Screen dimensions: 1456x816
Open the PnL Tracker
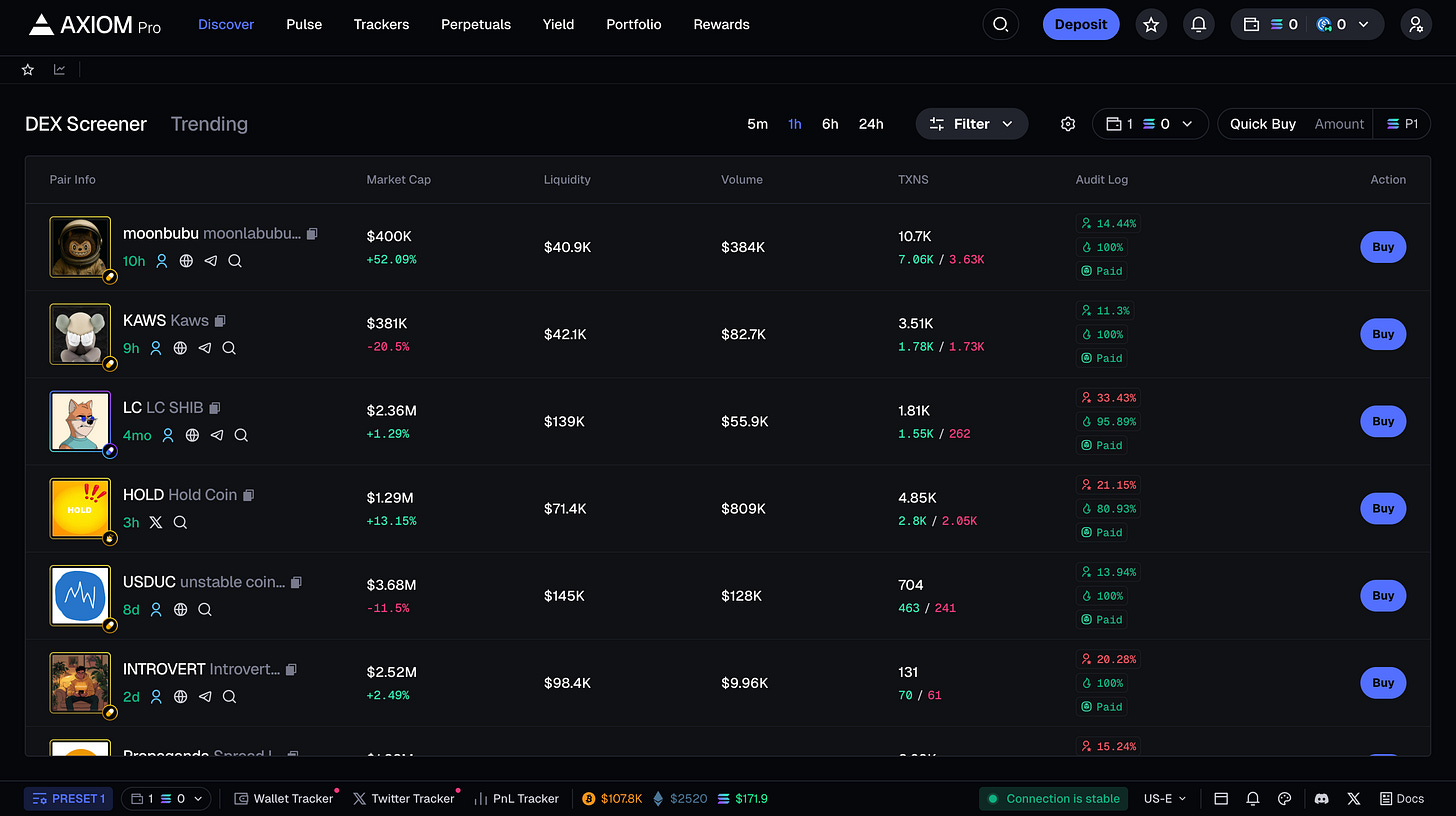tap(516, 799)
